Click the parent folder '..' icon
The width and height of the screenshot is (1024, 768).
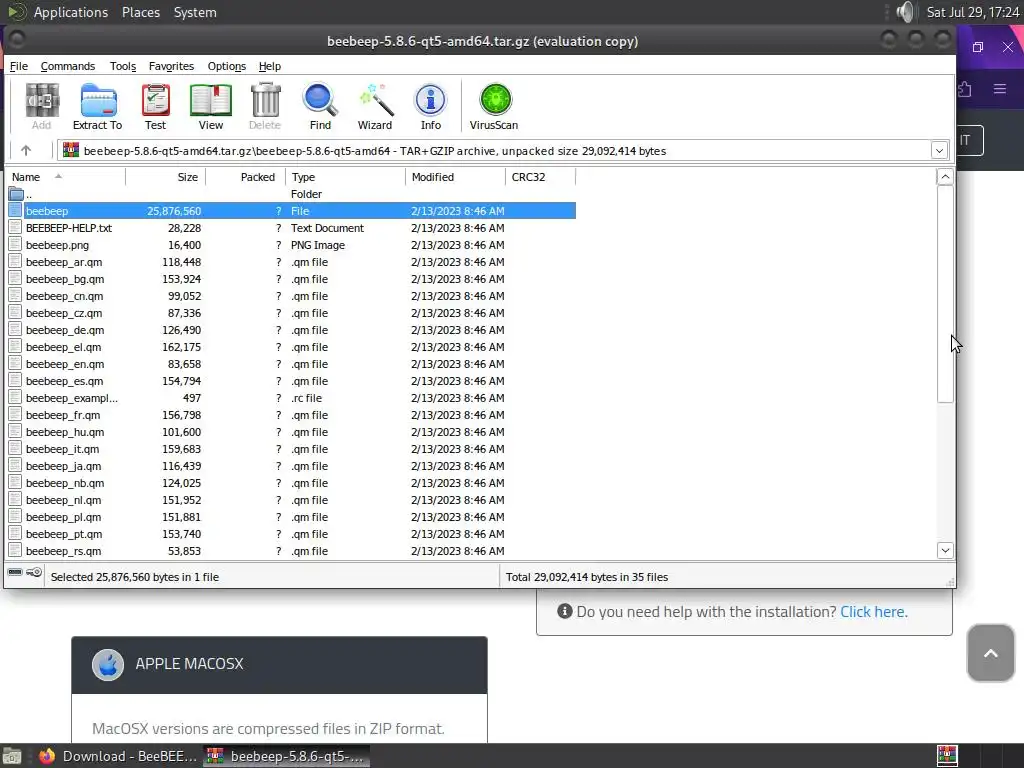[16, 194]
